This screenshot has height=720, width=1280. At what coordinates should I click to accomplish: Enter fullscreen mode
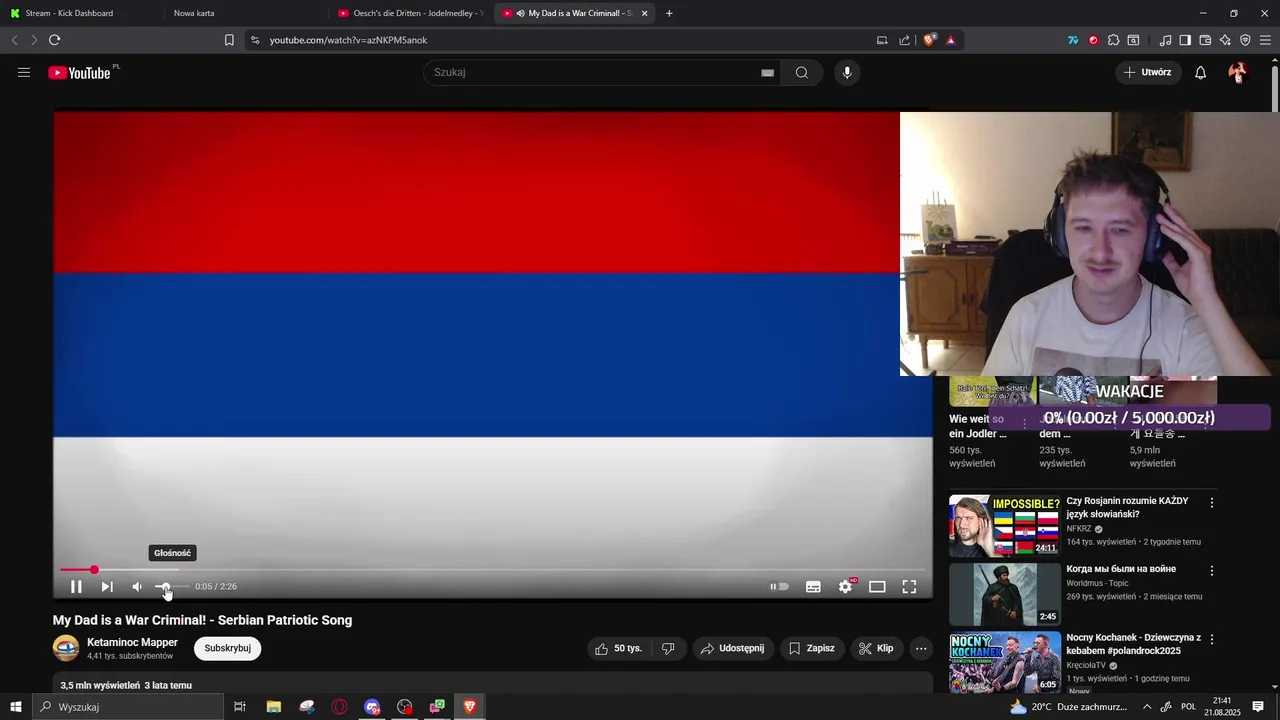pyautogui.click(x=909, y=587)
